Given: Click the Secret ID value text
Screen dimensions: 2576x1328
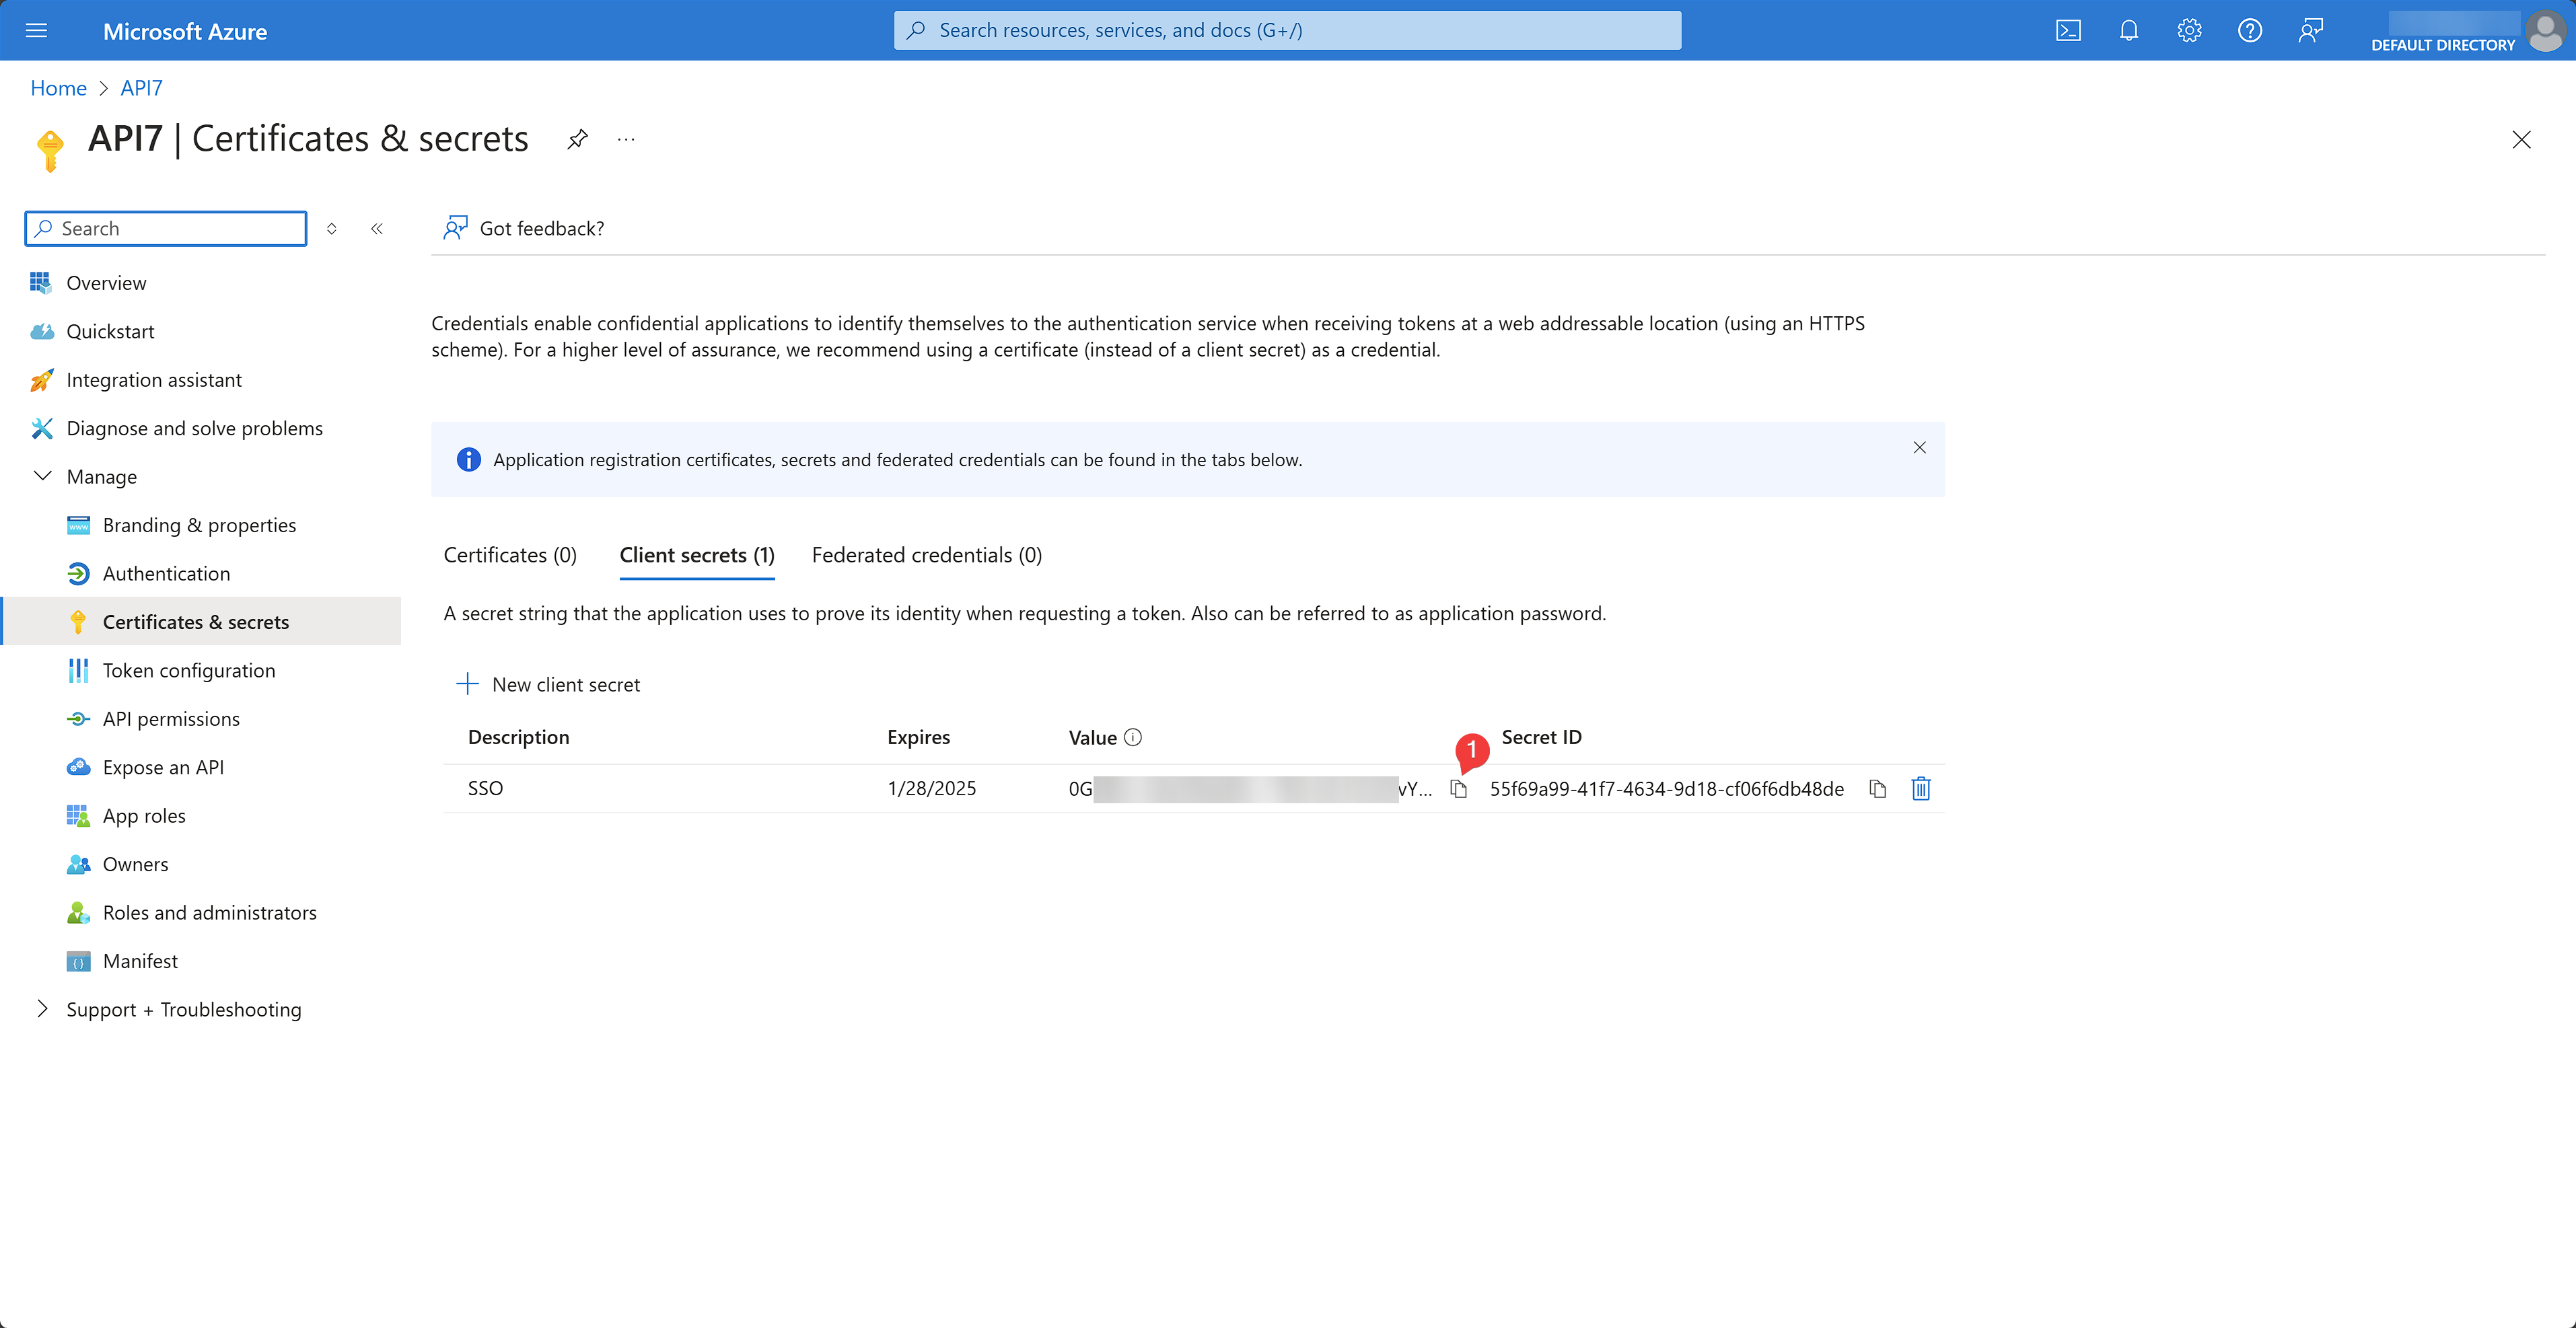Looking at the screenshot, I should pos(1666,789).
